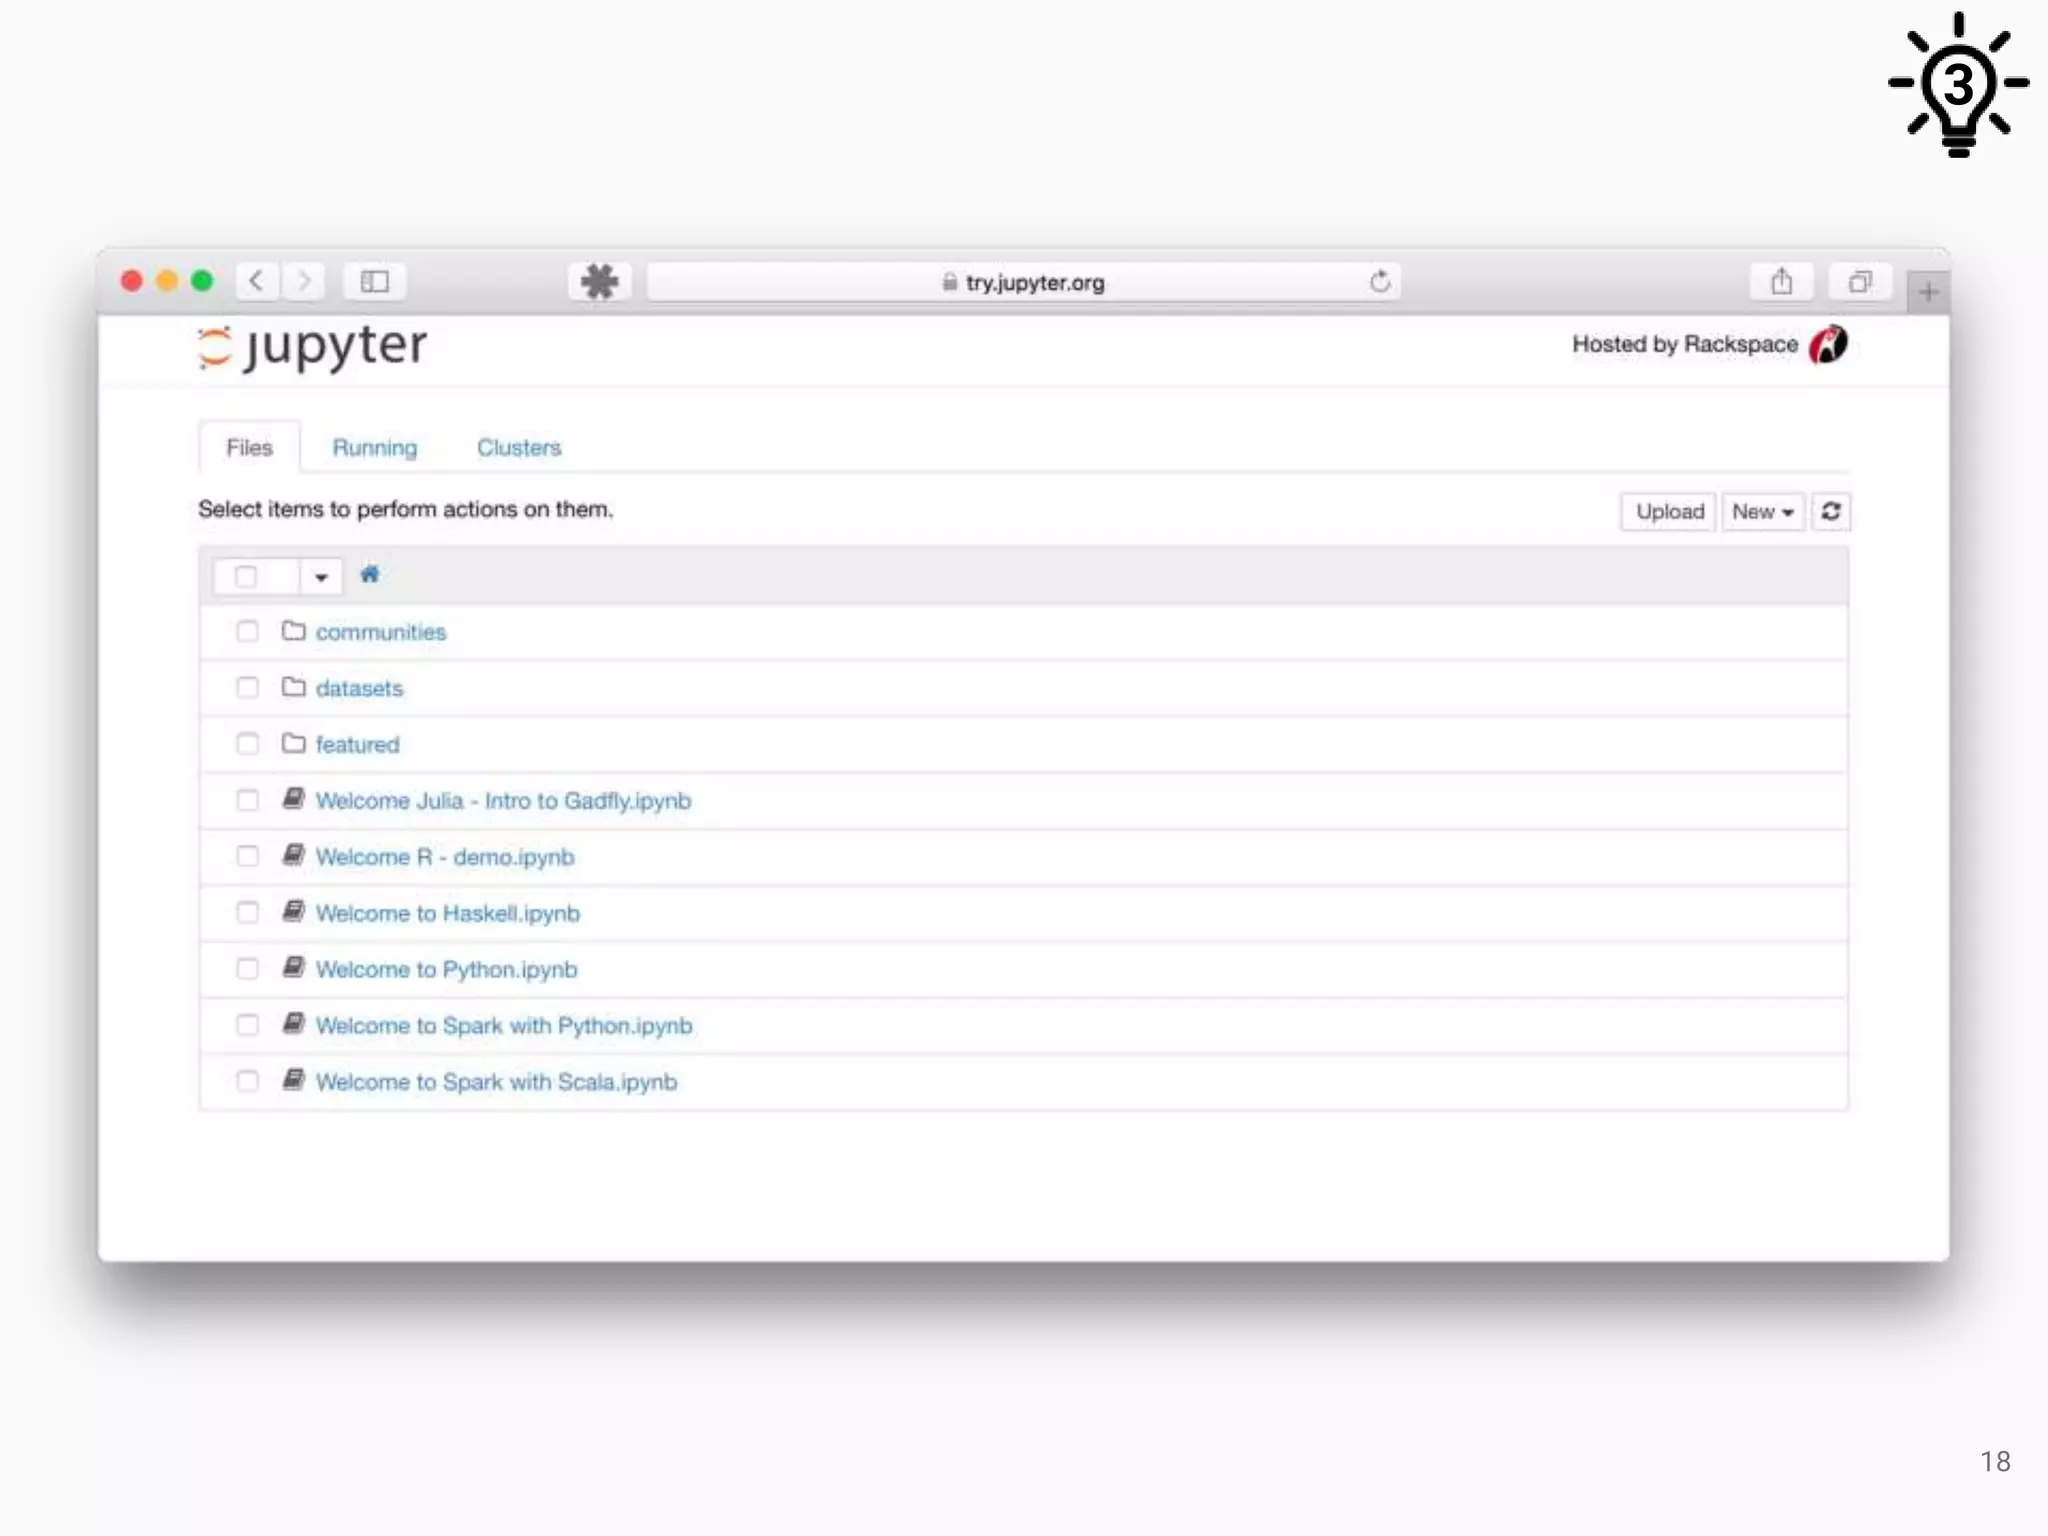The image size is (2048, 1536).
Task: Switch to the Running tab
Action: pos(374,447)
